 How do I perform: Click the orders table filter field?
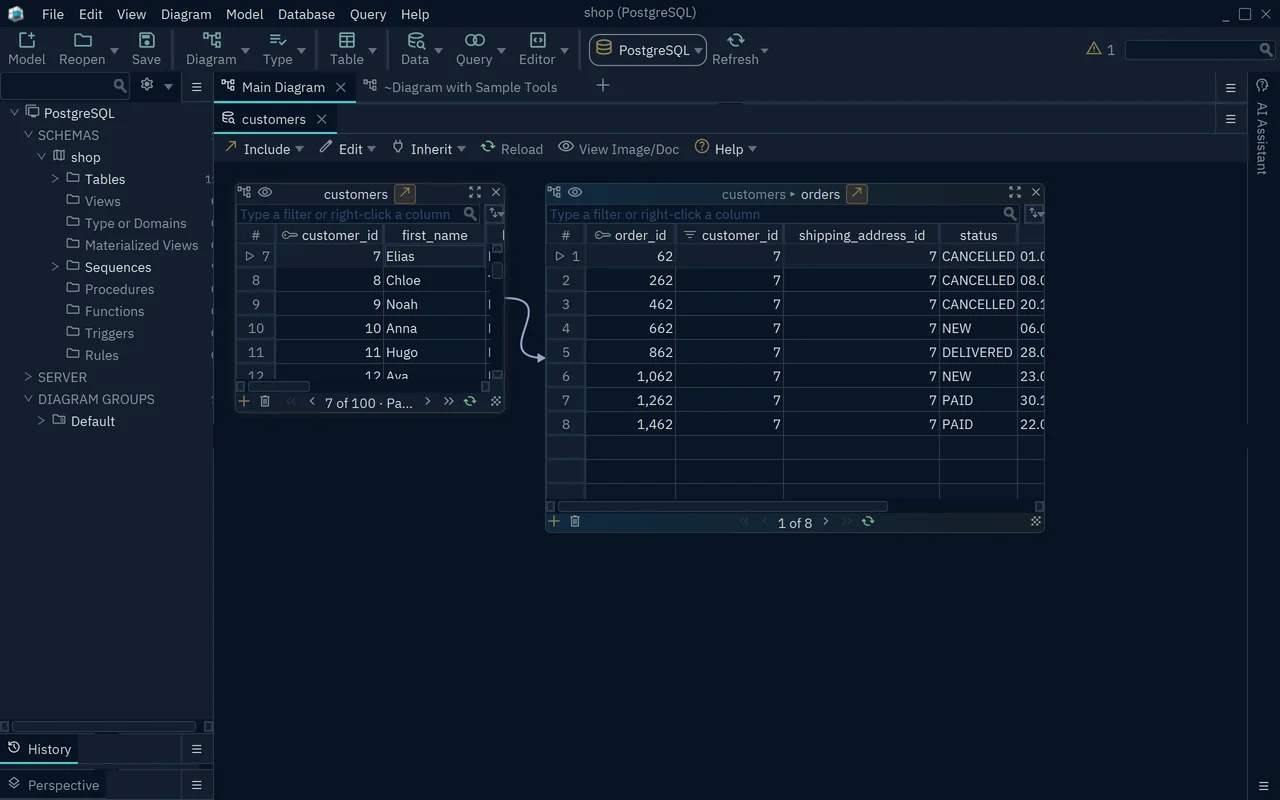pos(776,214)
